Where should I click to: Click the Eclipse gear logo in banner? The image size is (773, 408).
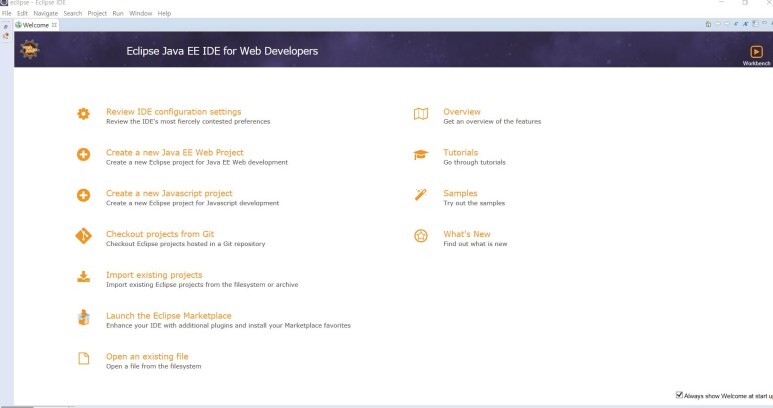(30, 49)
